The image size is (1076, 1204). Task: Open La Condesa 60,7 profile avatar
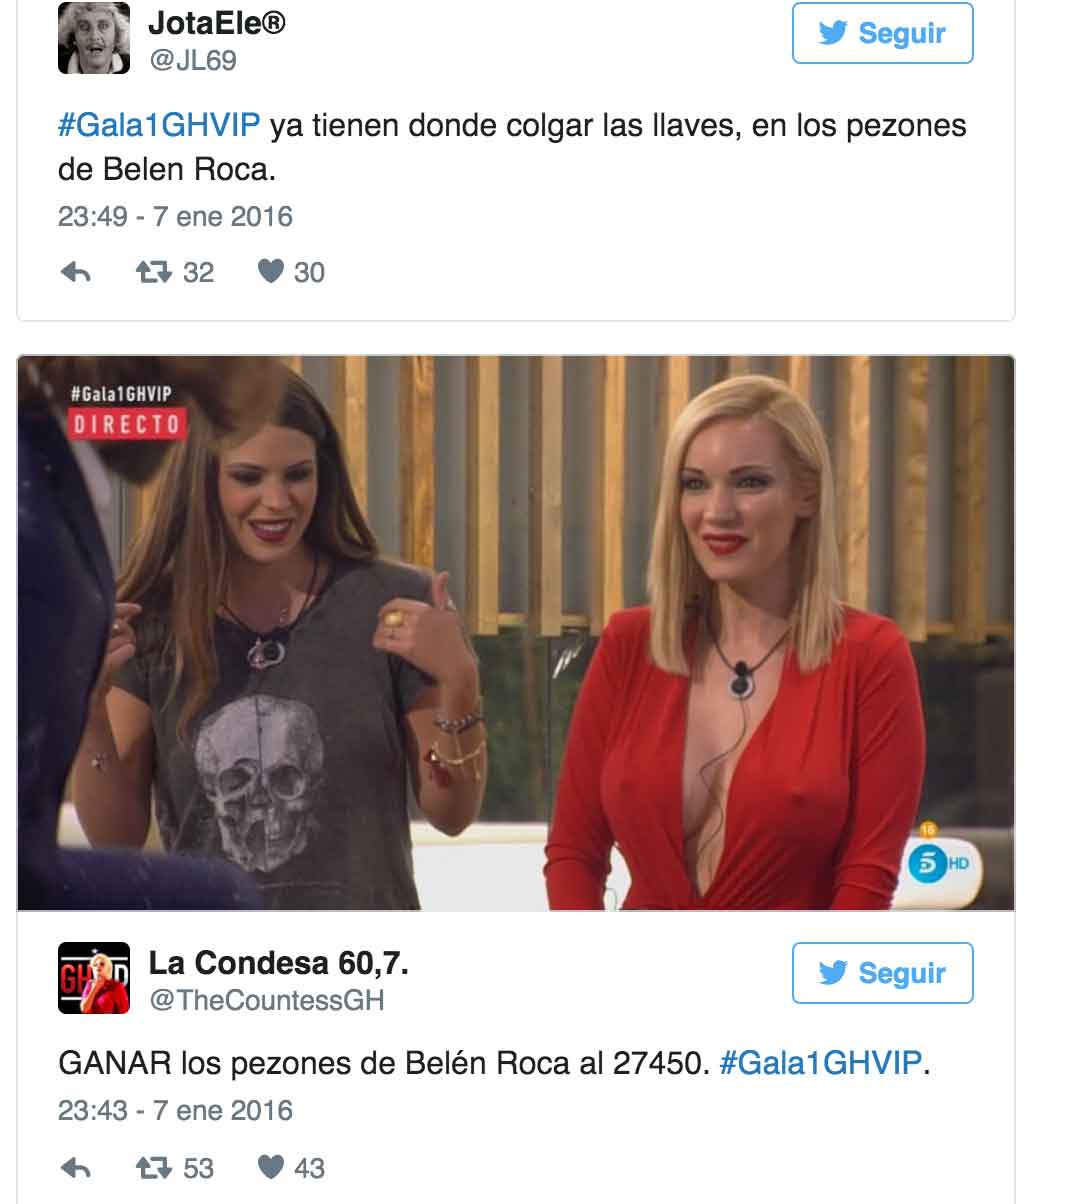tap(94, 978)
